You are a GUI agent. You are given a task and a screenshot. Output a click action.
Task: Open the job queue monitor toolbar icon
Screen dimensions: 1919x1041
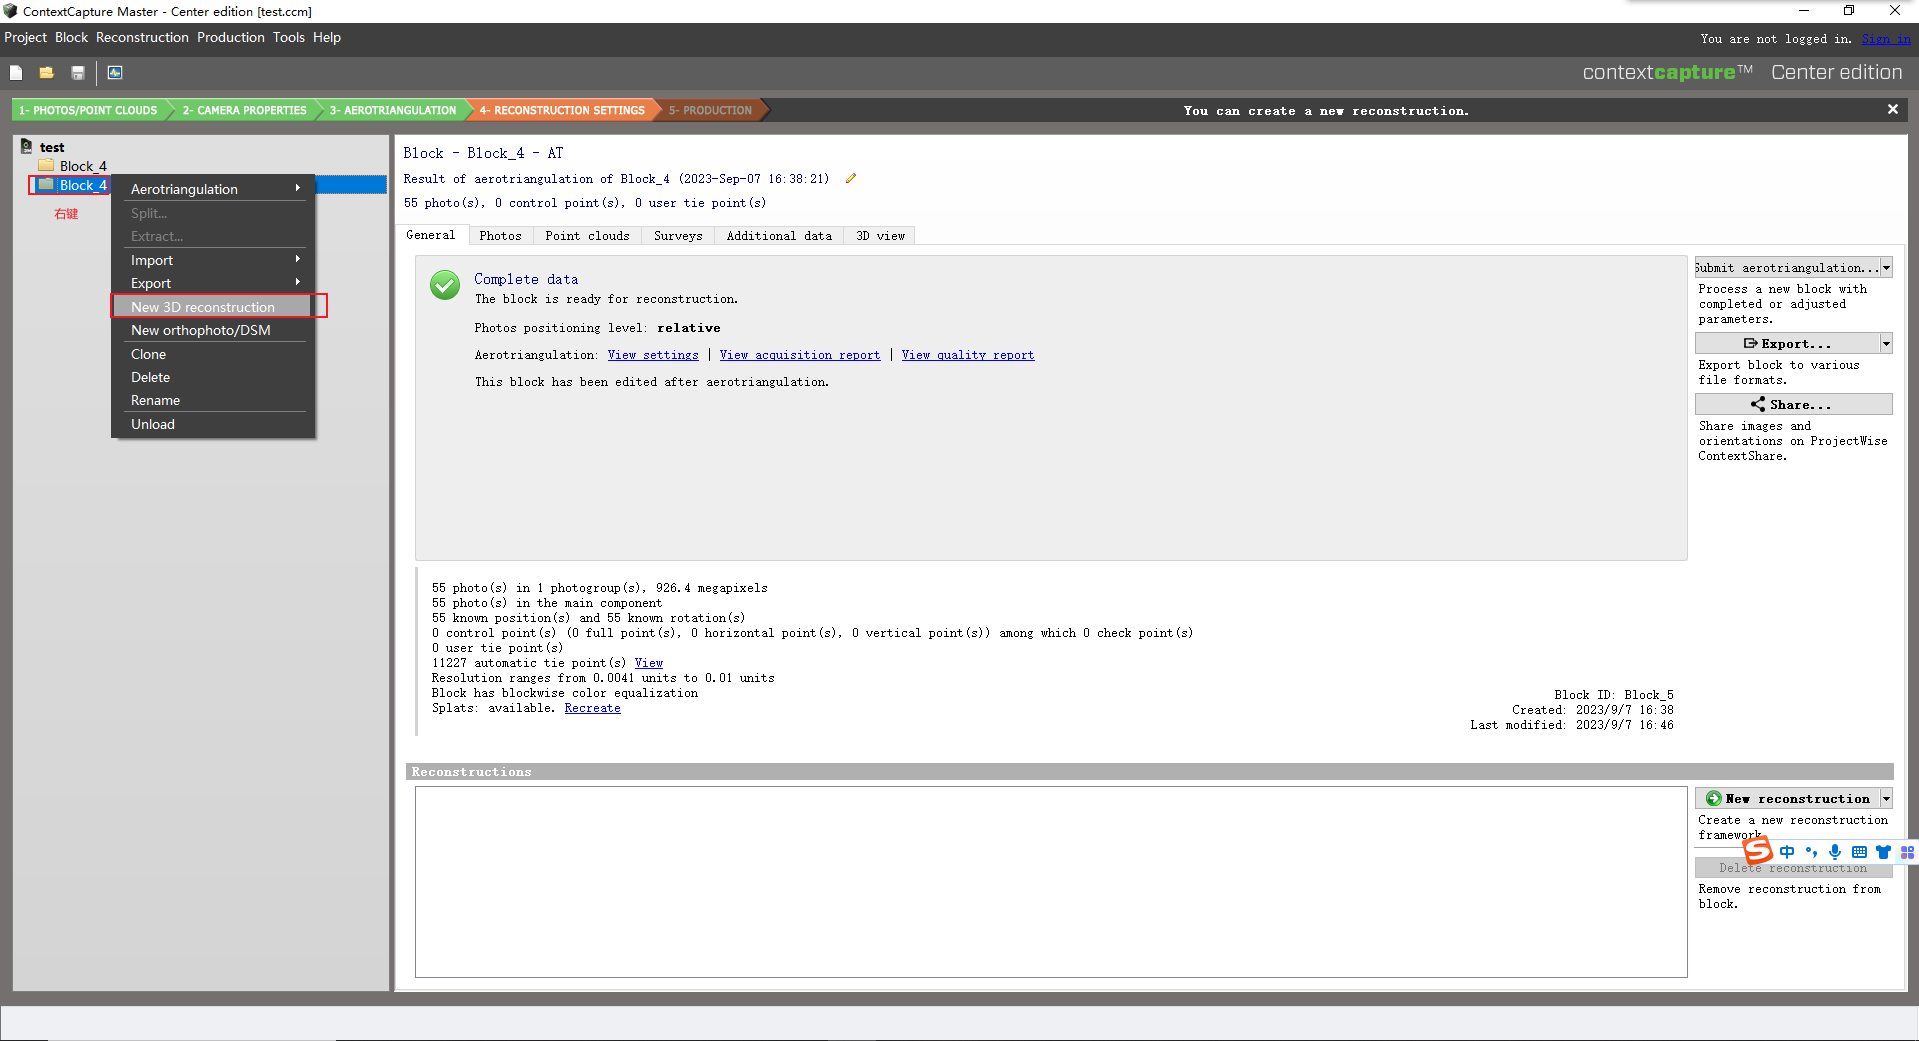tap(115, 72)
